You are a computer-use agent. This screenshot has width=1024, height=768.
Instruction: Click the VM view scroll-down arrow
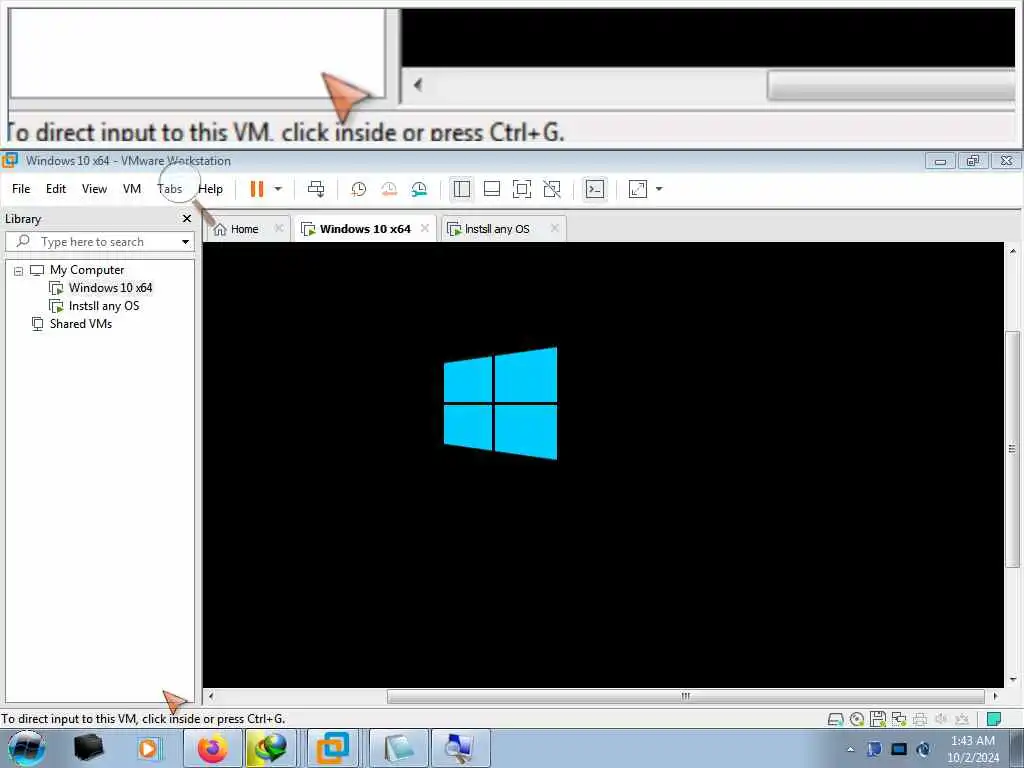1012,680
